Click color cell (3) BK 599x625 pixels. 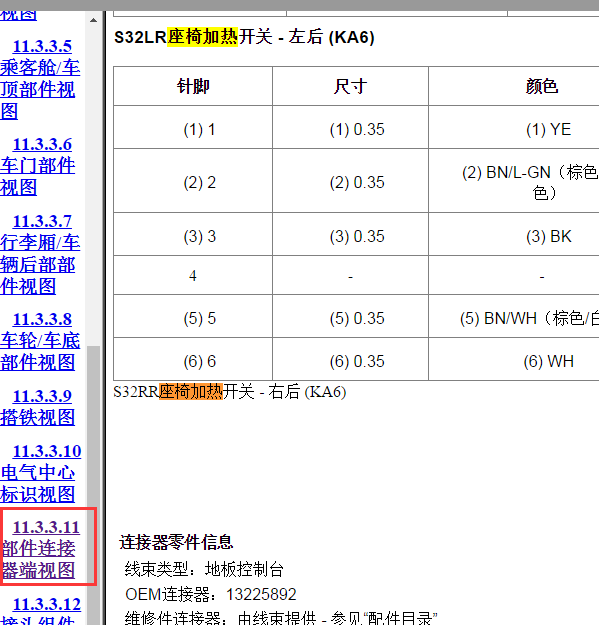tap(514, 234)
